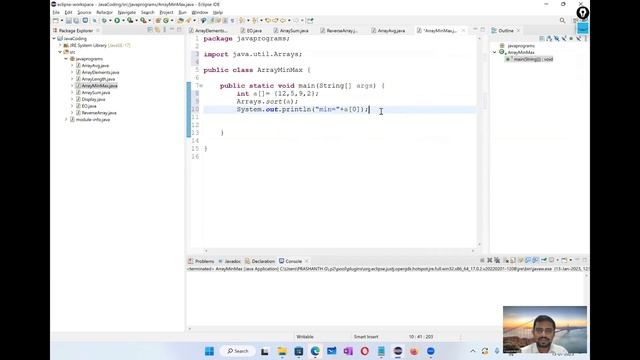The height and width of the screenshot is (360, 640).
Task: Click the Save All toolbar icon
Action: click(76, 20)
